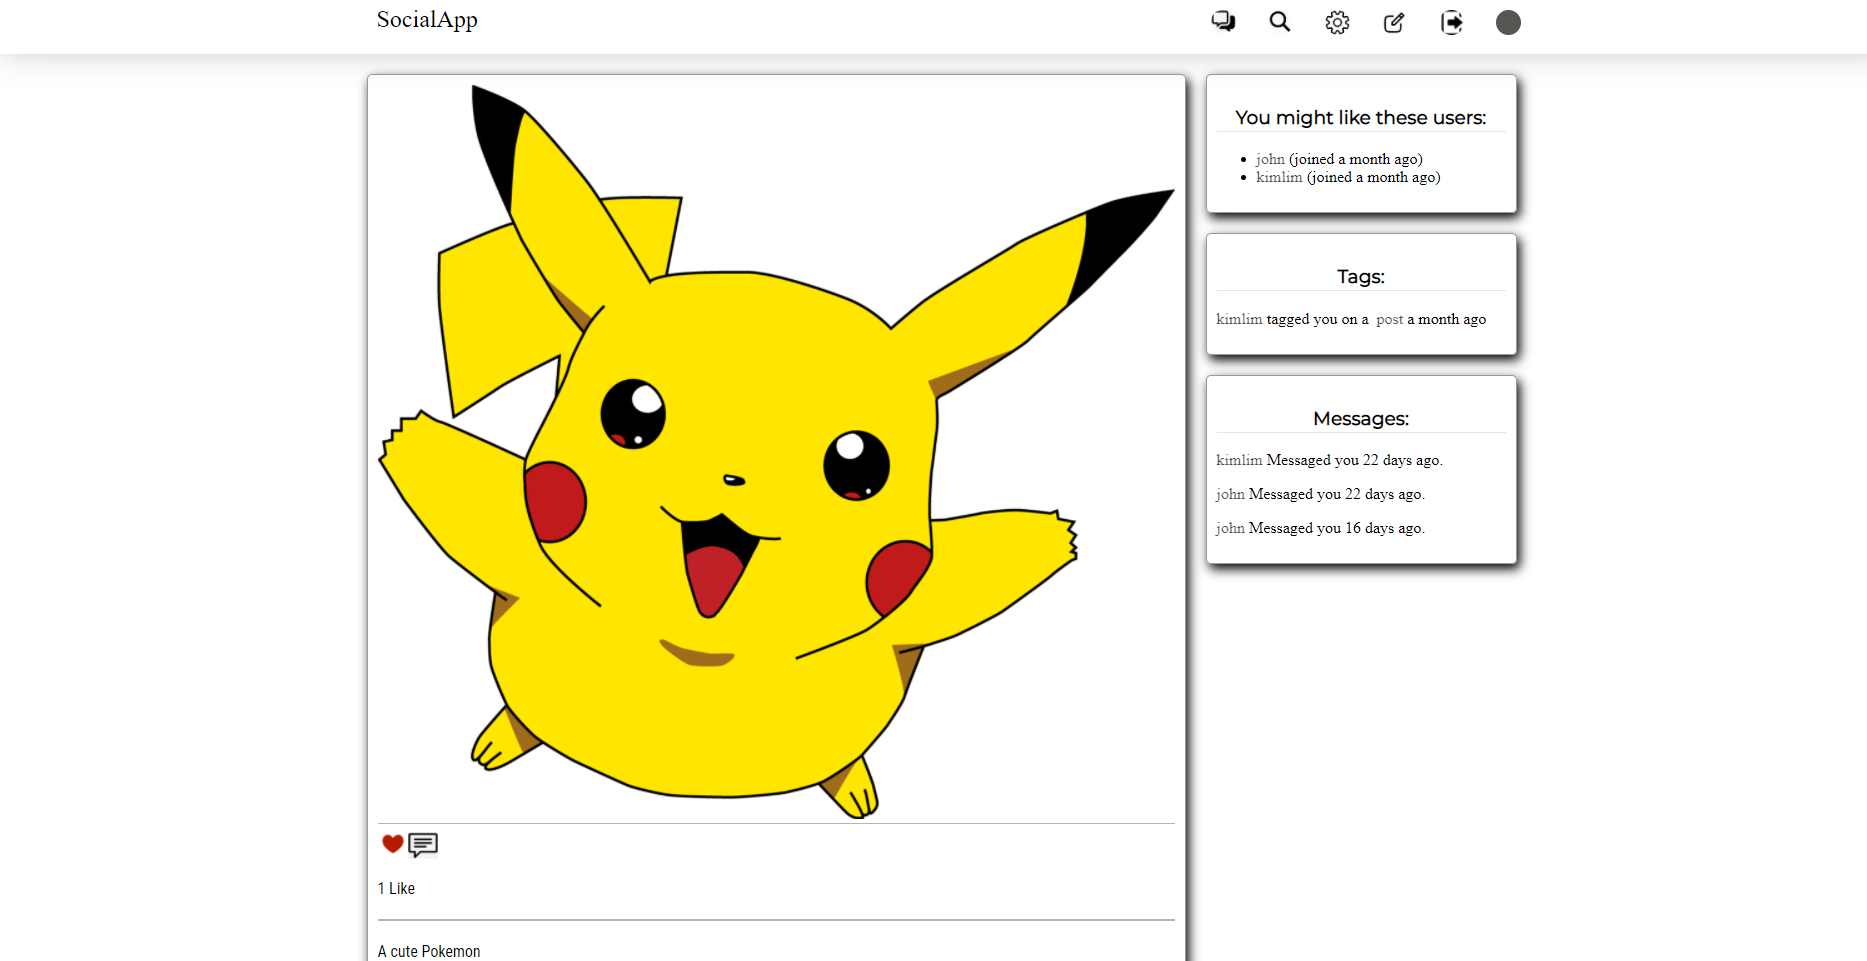Unlike post with red heart icon
Viewport: 1867px width, 961px height.
pos(392,844)
